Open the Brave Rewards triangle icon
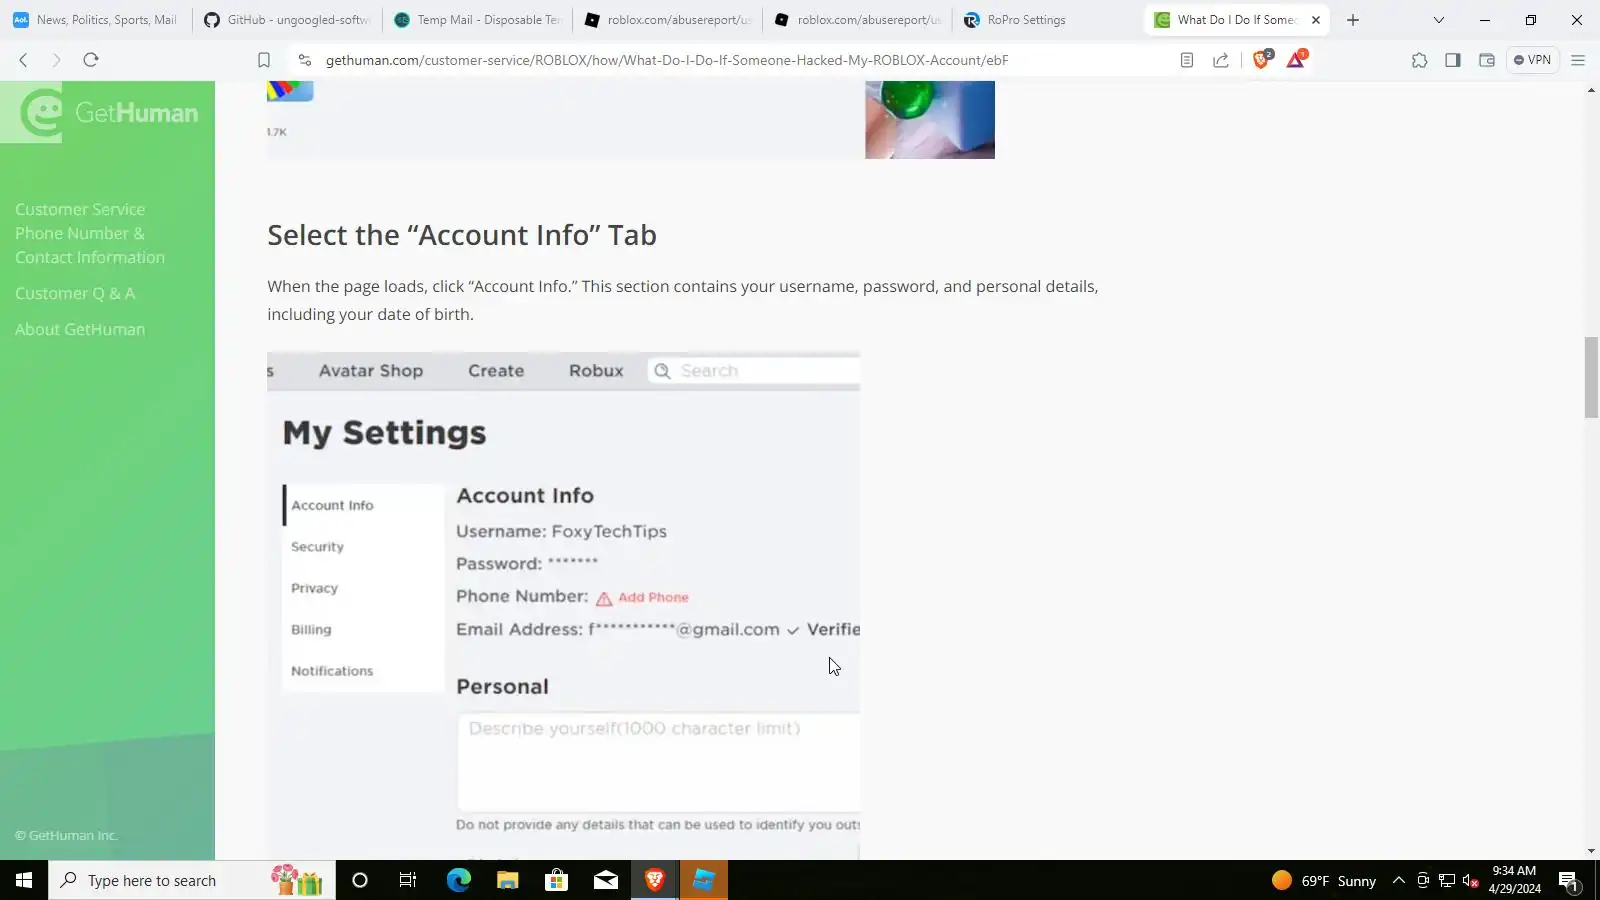Viewport: 1600px width, 900px height. [1296, 59]
